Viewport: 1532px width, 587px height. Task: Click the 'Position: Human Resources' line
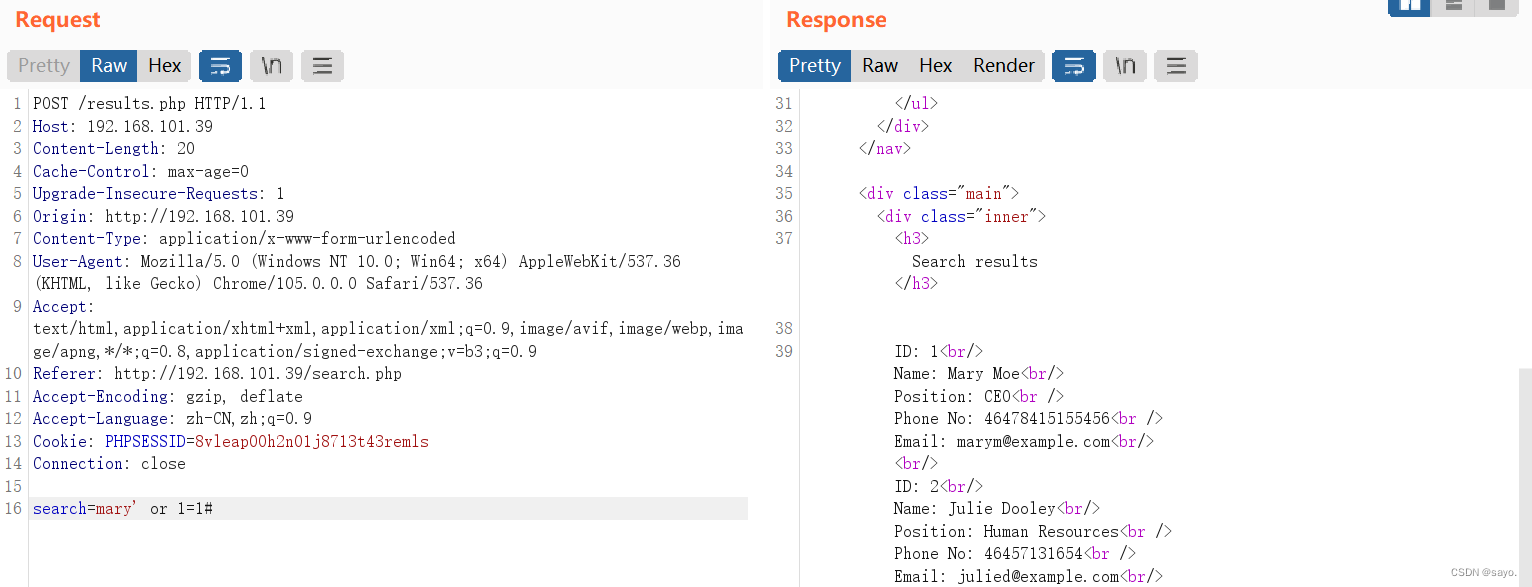click(1033, 532)
